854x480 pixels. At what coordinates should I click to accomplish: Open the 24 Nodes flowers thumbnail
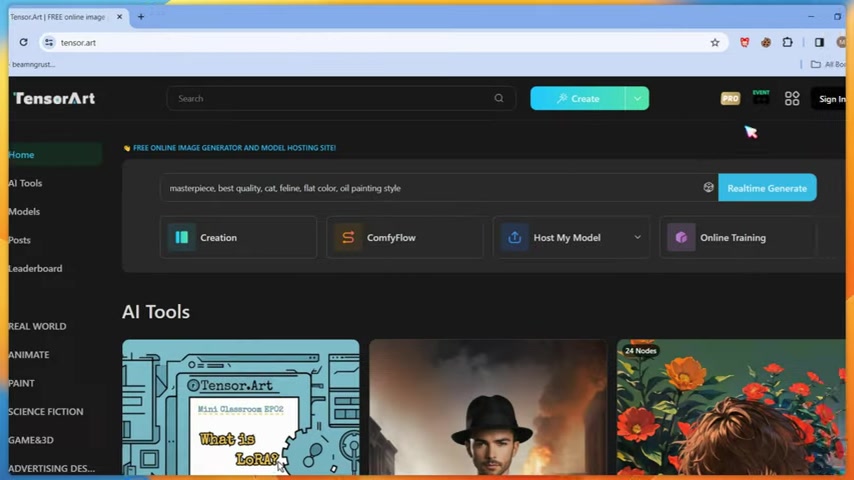(x=731, y=407)
